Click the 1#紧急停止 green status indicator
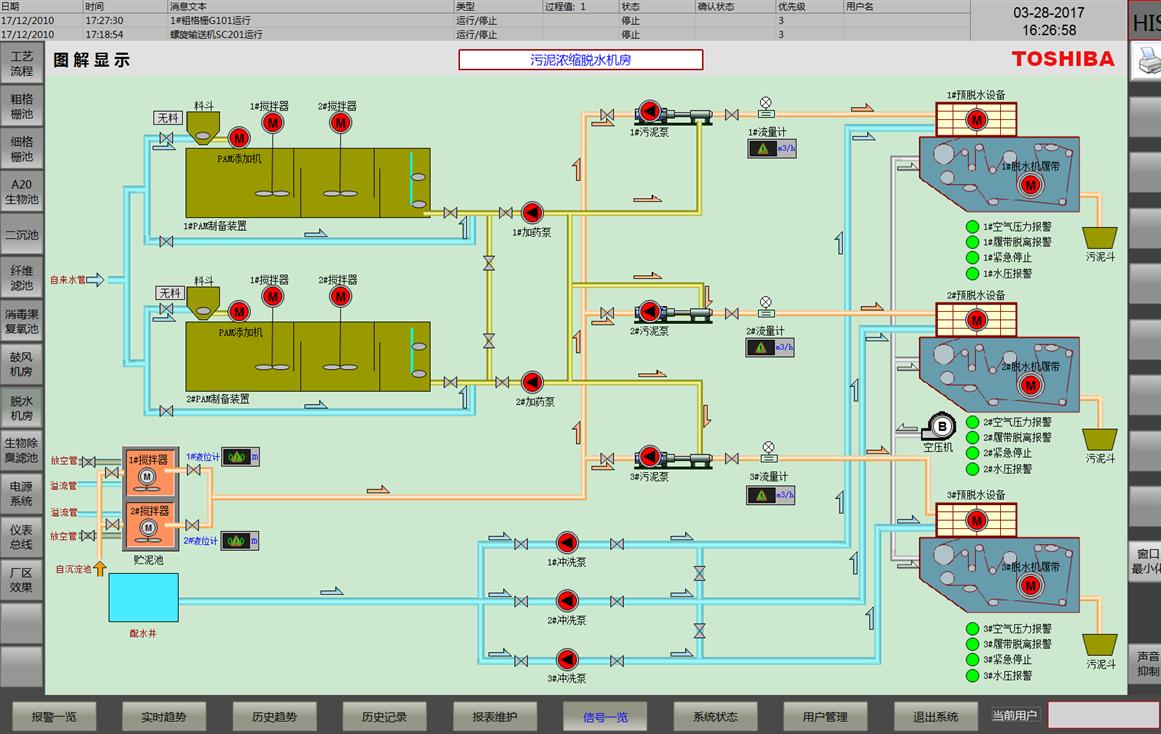Image resolution: width=1161 pixels, height=734 pixels. tap(972, 258)
